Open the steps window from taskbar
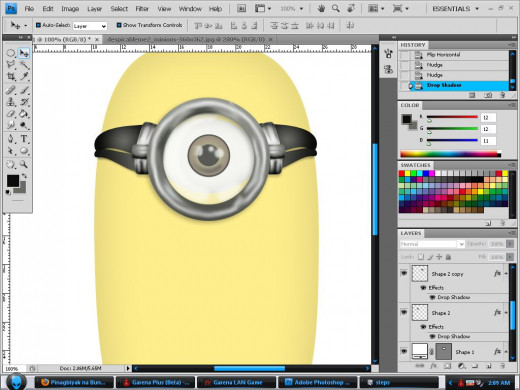 pos(398,382)
